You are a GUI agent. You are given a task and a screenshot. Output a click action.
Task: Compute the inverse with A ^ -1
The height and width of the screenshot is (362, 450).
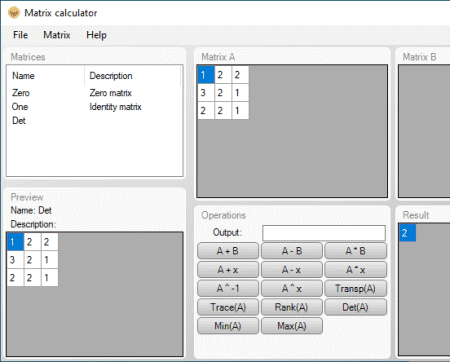pos(228,288)
